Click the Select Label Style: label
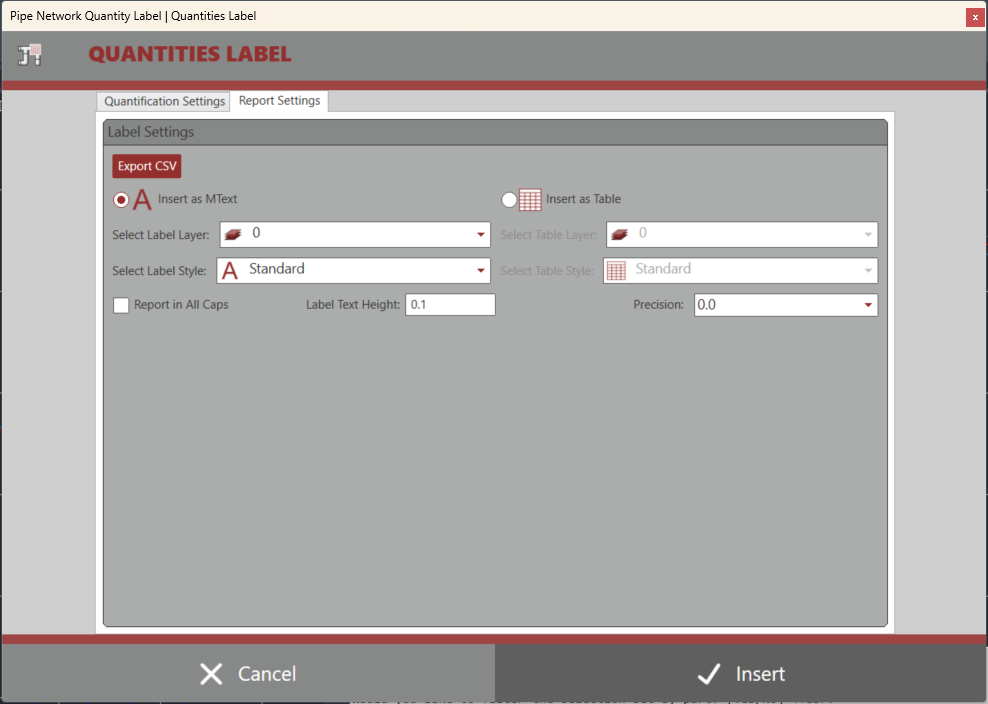Image resolution: width=988 pixels, height=704 pixels. (159, 271)
